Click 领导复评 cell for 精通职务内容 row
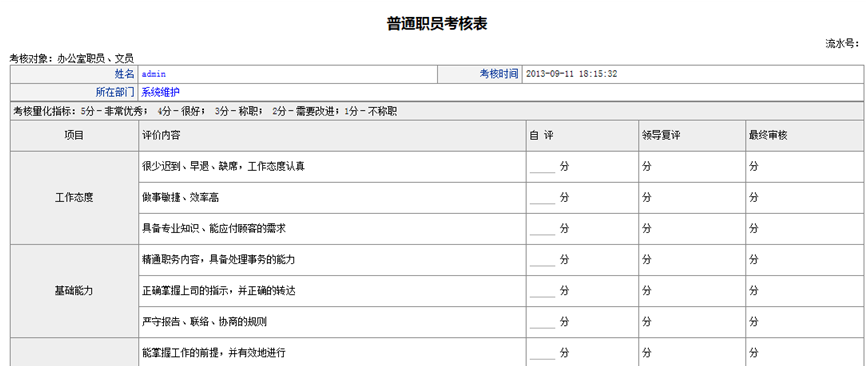 pos(692,260)
